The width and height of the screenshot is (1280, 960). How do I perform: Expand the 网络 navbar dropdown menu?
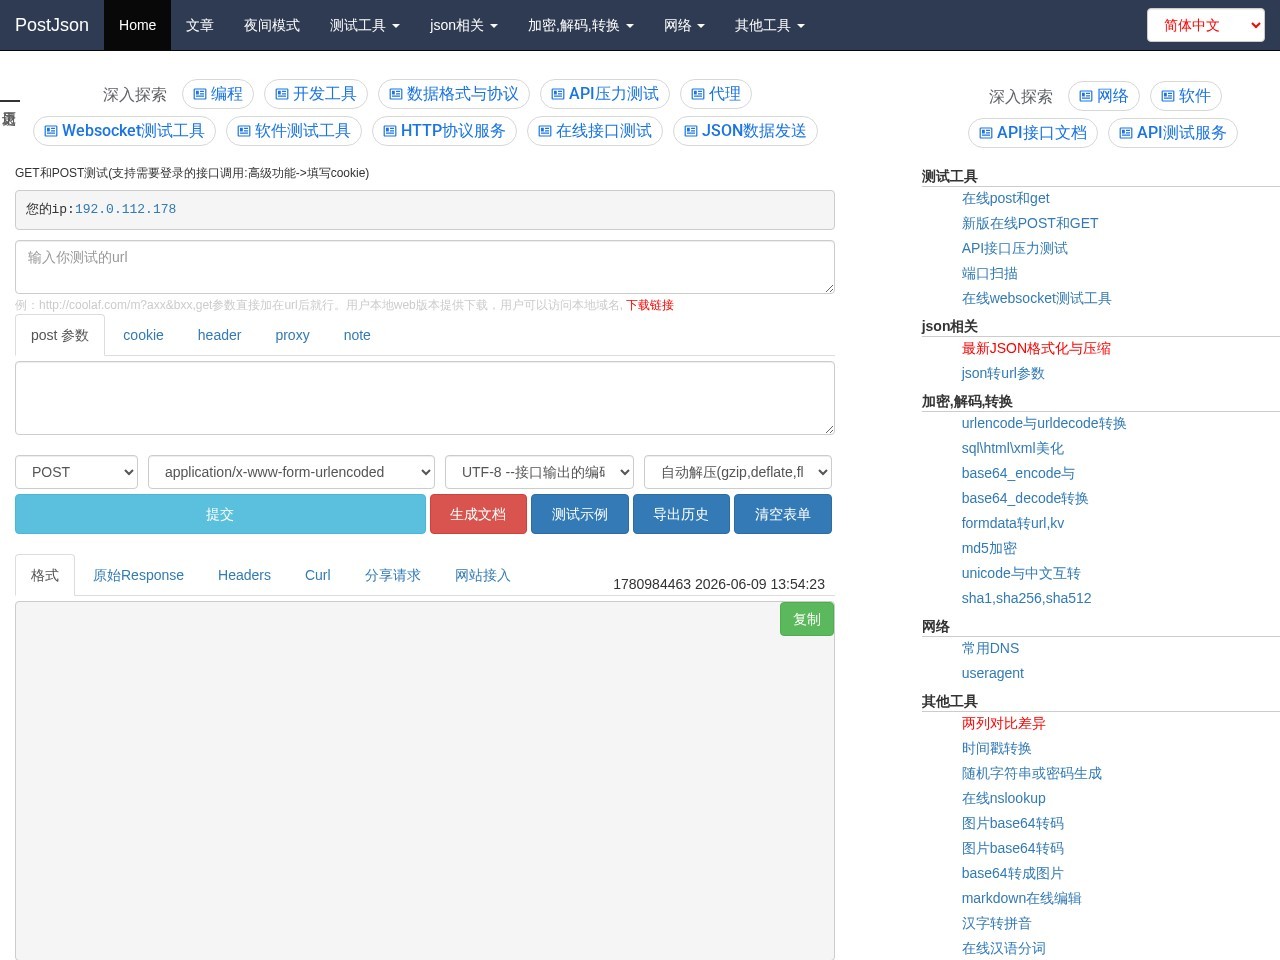684,25
